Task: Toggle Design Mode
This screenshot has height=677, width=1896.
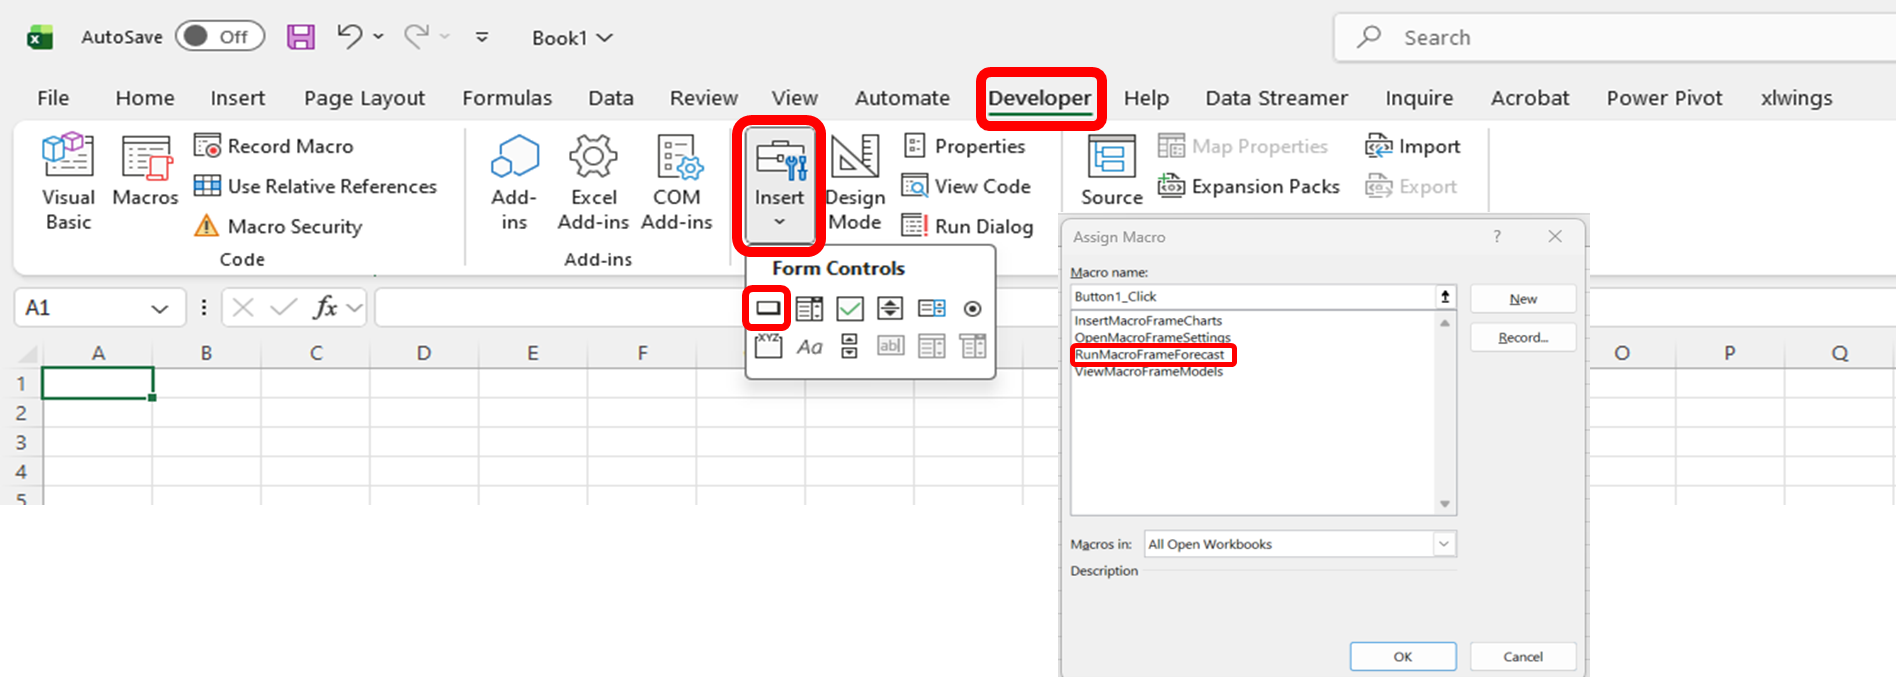Action: (x=855, y=182)
